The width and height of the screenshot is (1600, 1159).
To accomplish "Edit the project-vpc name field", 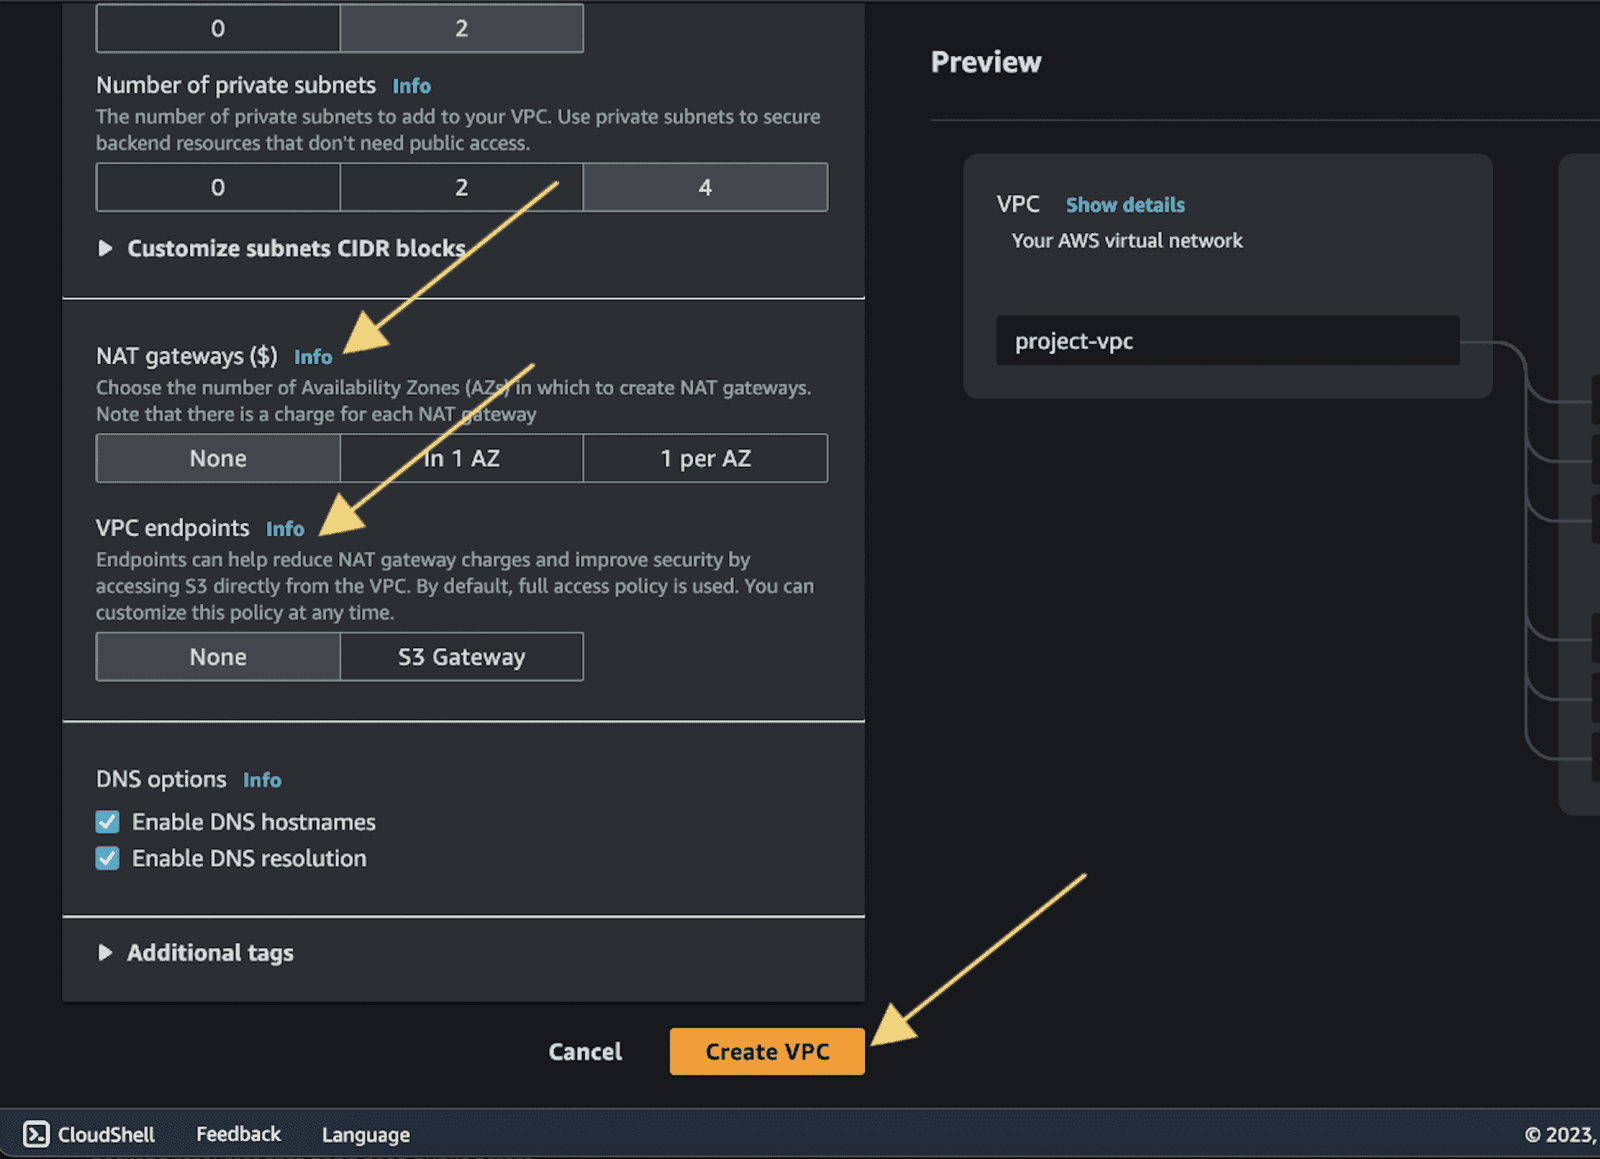I will coord(1227,341).
